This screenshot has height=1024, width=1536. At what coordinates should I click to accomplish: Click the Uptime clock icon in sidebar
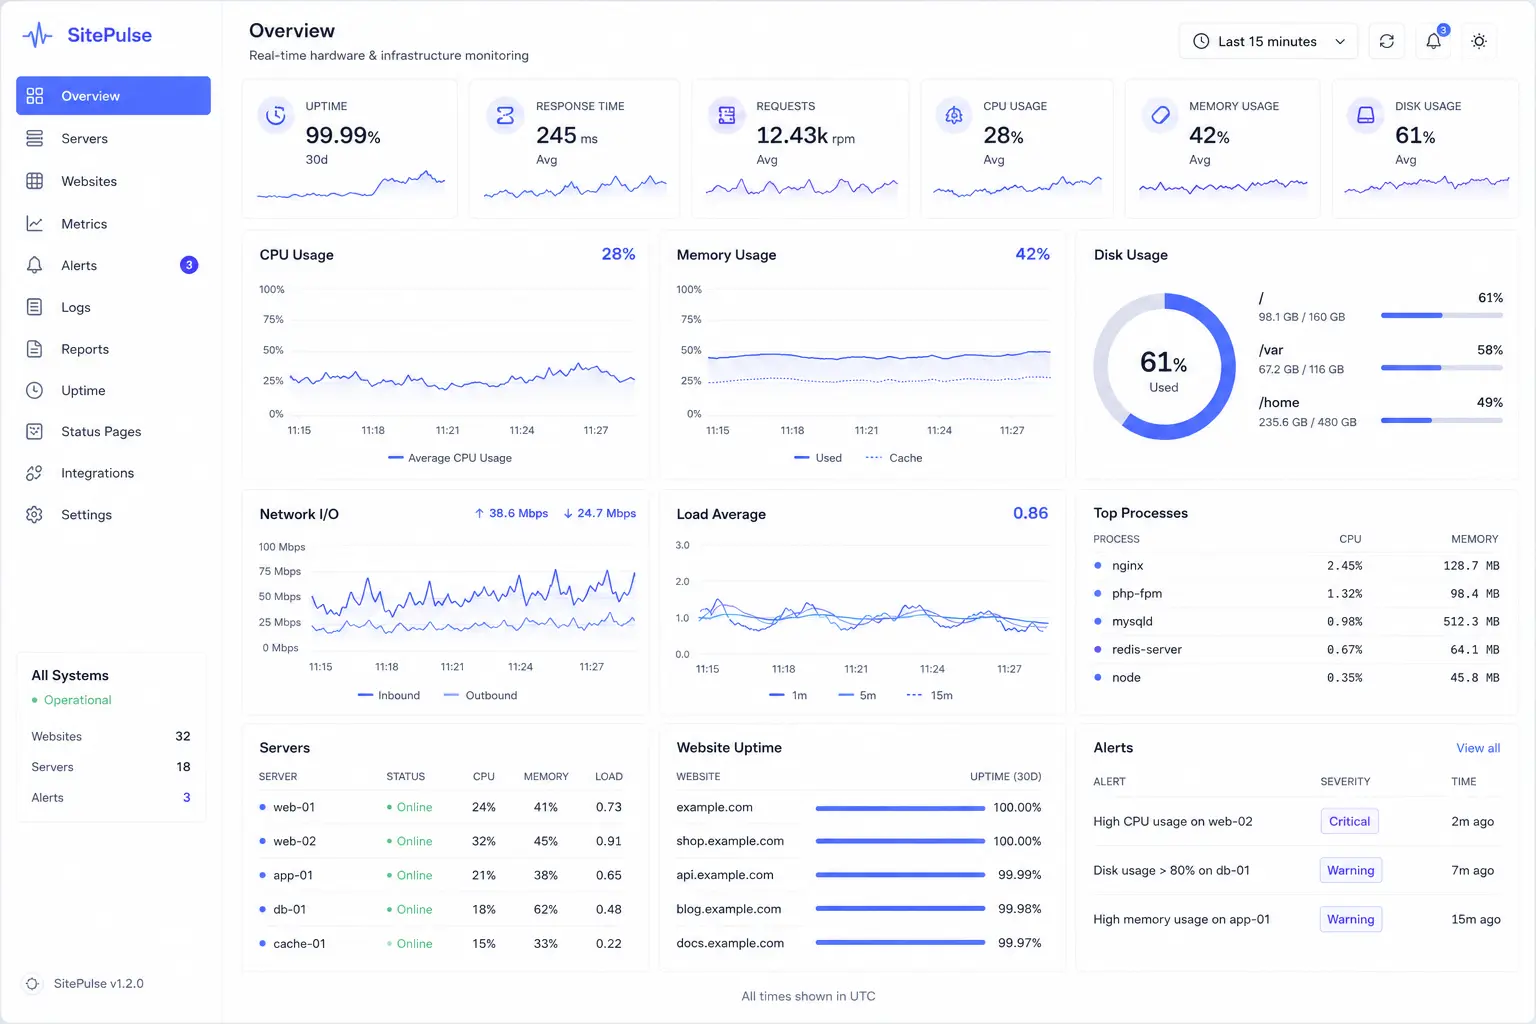tap(35, 390)
